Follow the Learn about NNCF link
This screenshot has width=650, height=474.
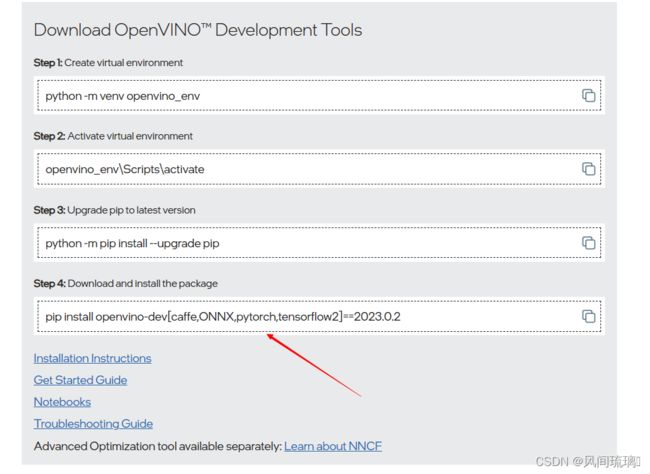(x=333, y=446)
